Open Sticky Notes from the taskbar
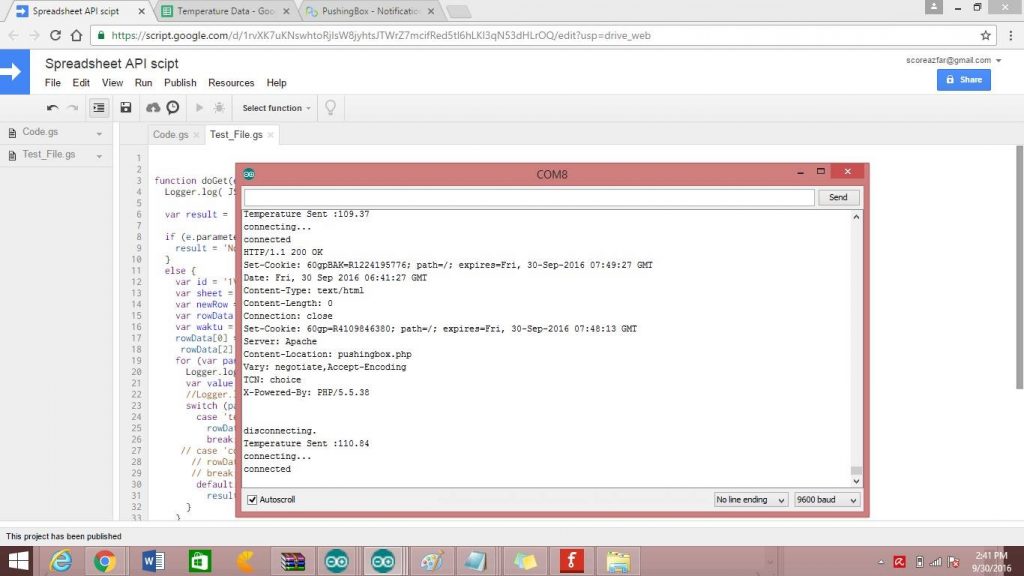The height and width of the screenshot is (576, 1024). click(x=524, y=561)
